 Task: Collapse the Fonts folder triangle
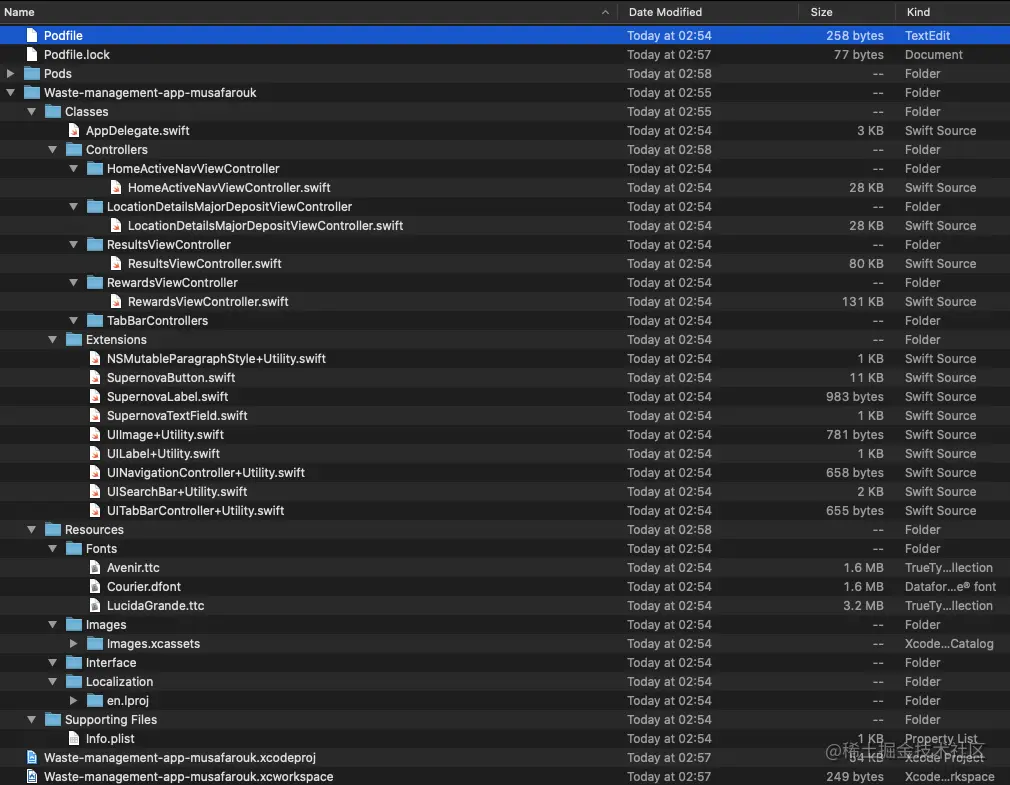click(x=53, y=549)
